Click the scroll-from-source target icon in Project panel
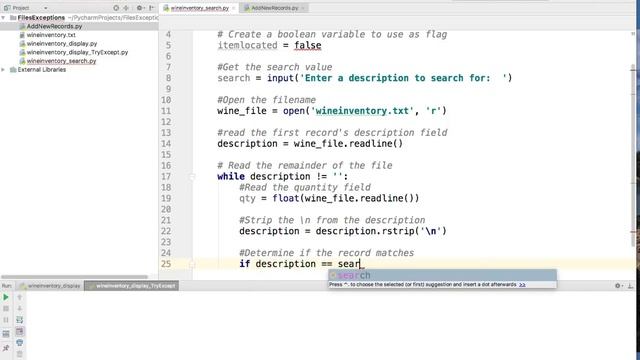Viewport: 640px width, 360px height. pyautogui.click(x=116, y=8)
